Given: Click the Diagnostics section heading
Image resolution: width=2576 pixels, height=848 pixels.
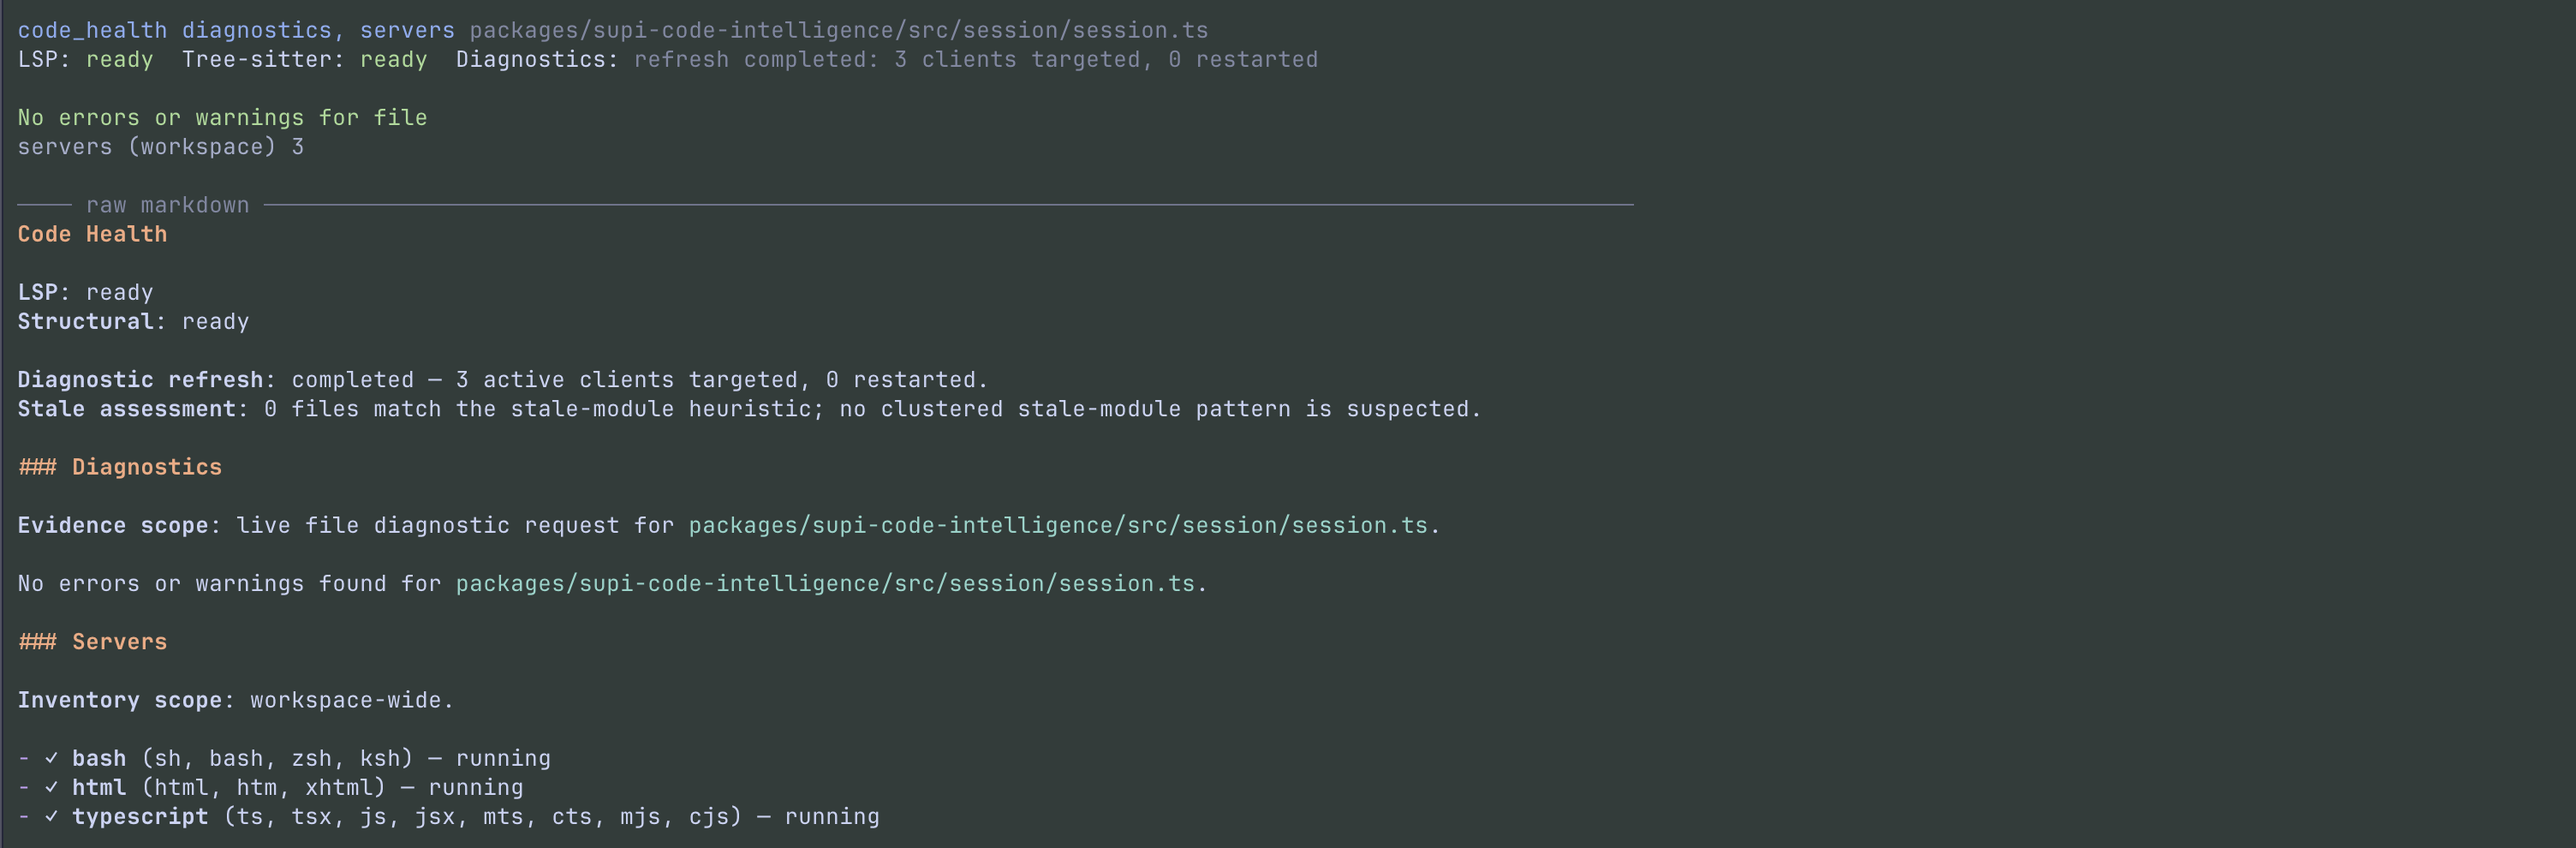Looking at the screenshot, I should tap(147, 467).
